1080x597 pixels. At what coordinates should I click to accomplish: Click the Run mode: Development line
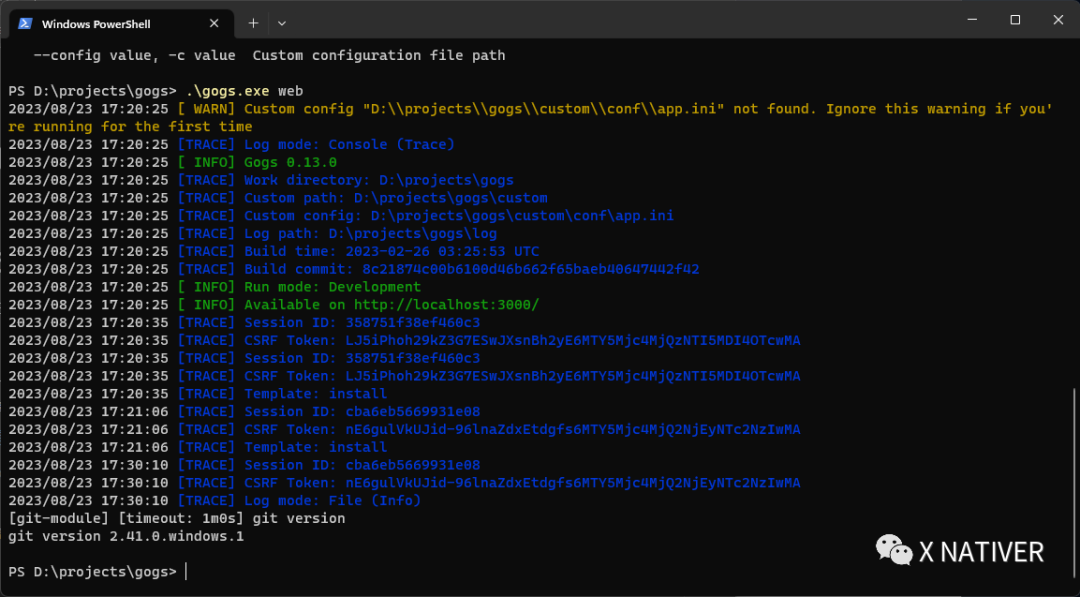pyautogui.click(x=332, y=287)
